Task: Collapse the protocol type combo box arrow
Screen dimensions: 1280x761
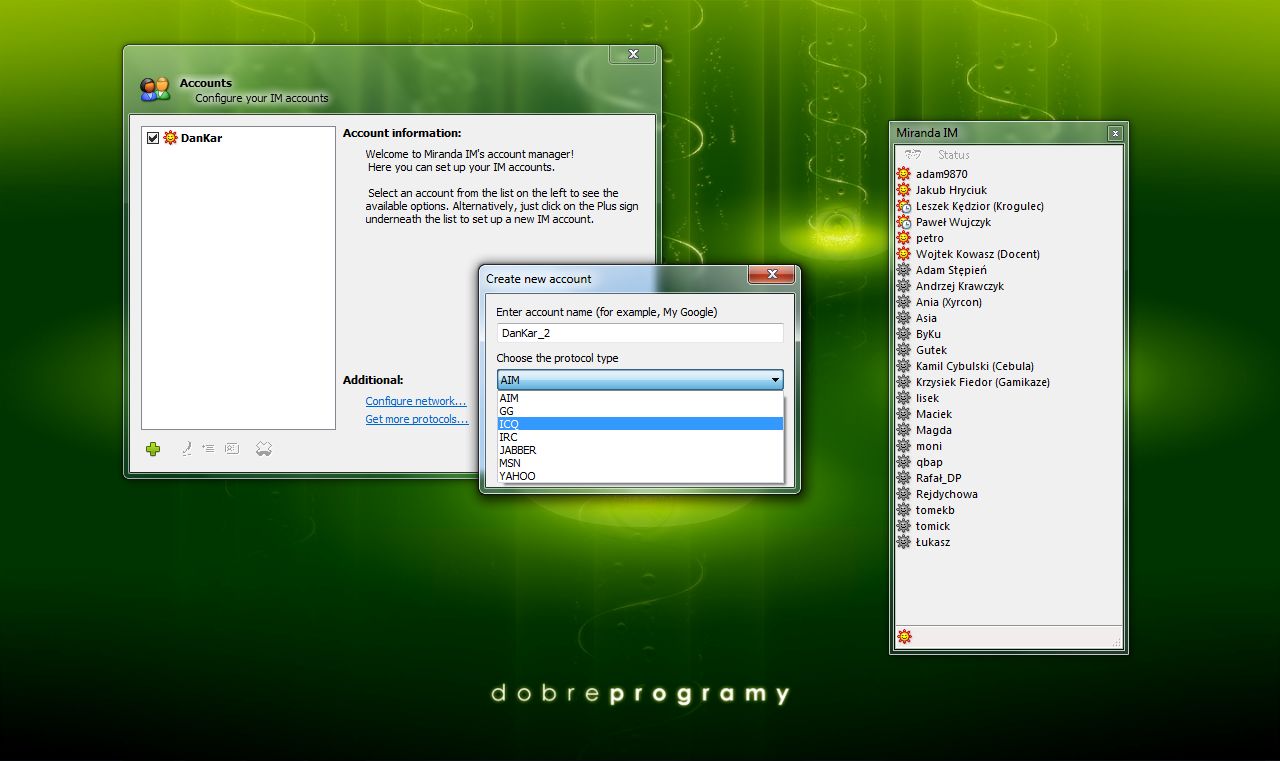Action: pos(775,380)
